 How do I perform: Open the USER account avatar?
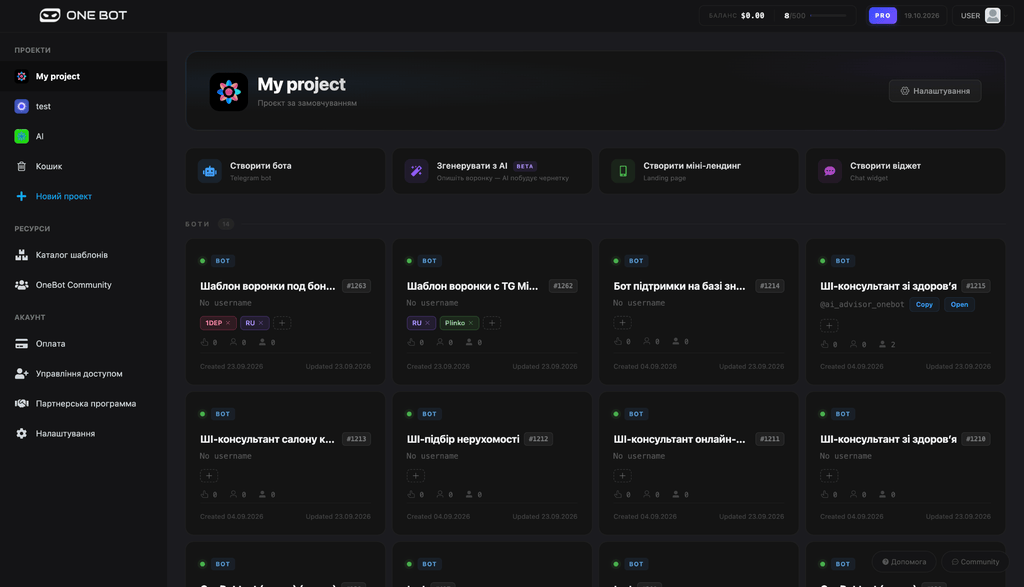click(x=993, y=16)
